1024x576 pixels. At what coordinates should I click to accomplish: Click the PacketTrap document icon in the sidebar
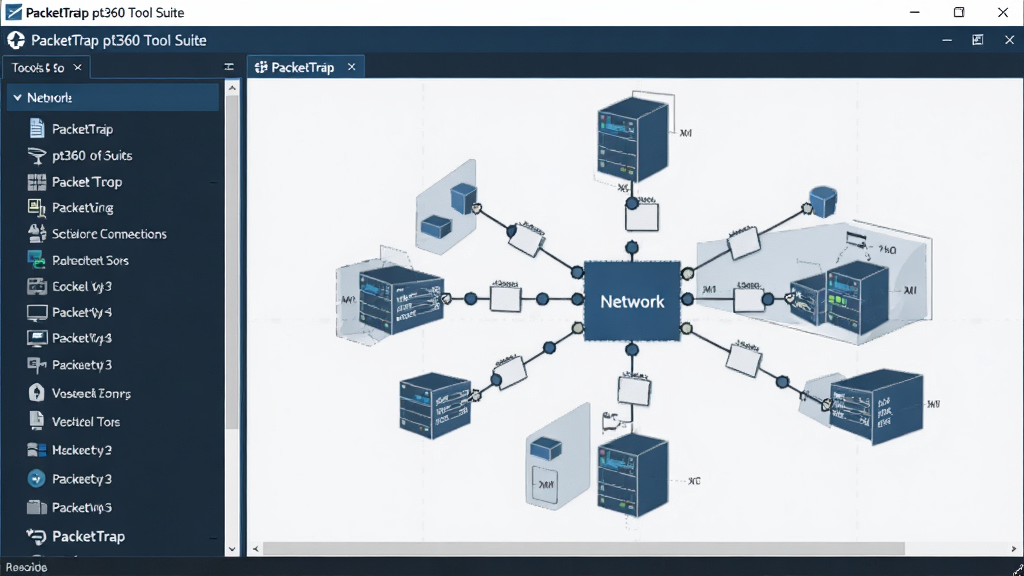coord(37,129)
